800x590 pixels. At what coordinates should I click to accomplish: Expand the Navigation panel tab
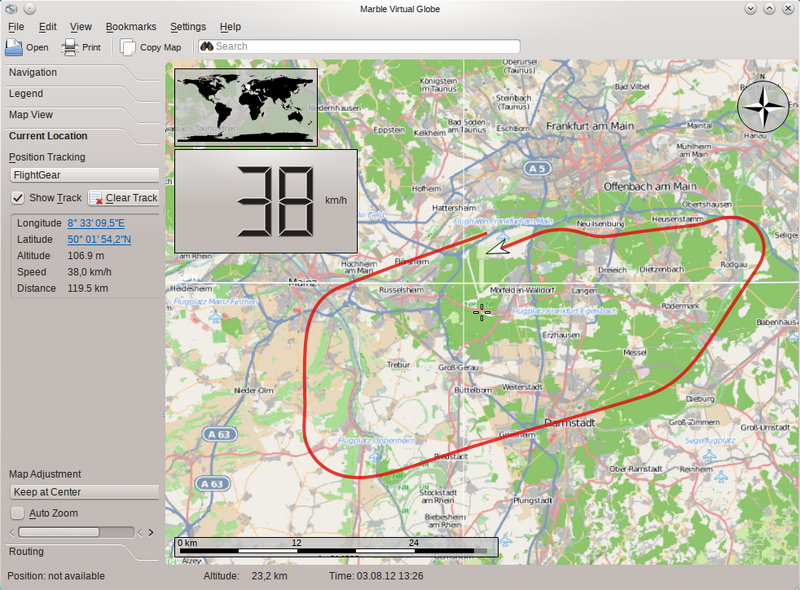point(33,72)
